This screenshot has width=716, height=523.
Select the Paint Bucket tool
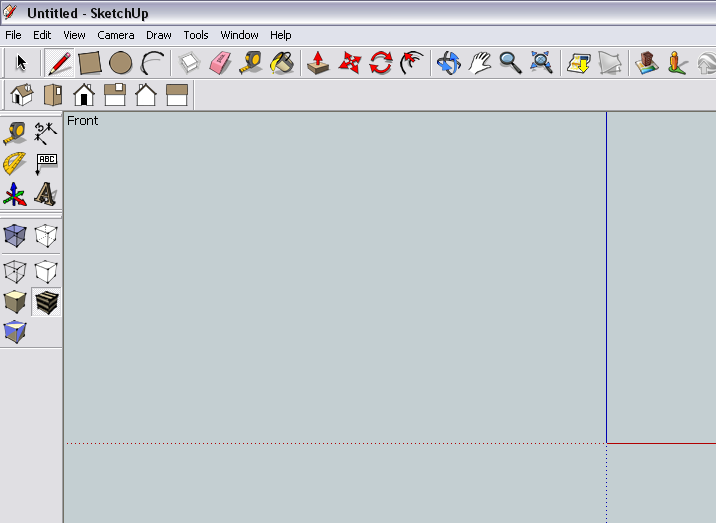282,63
